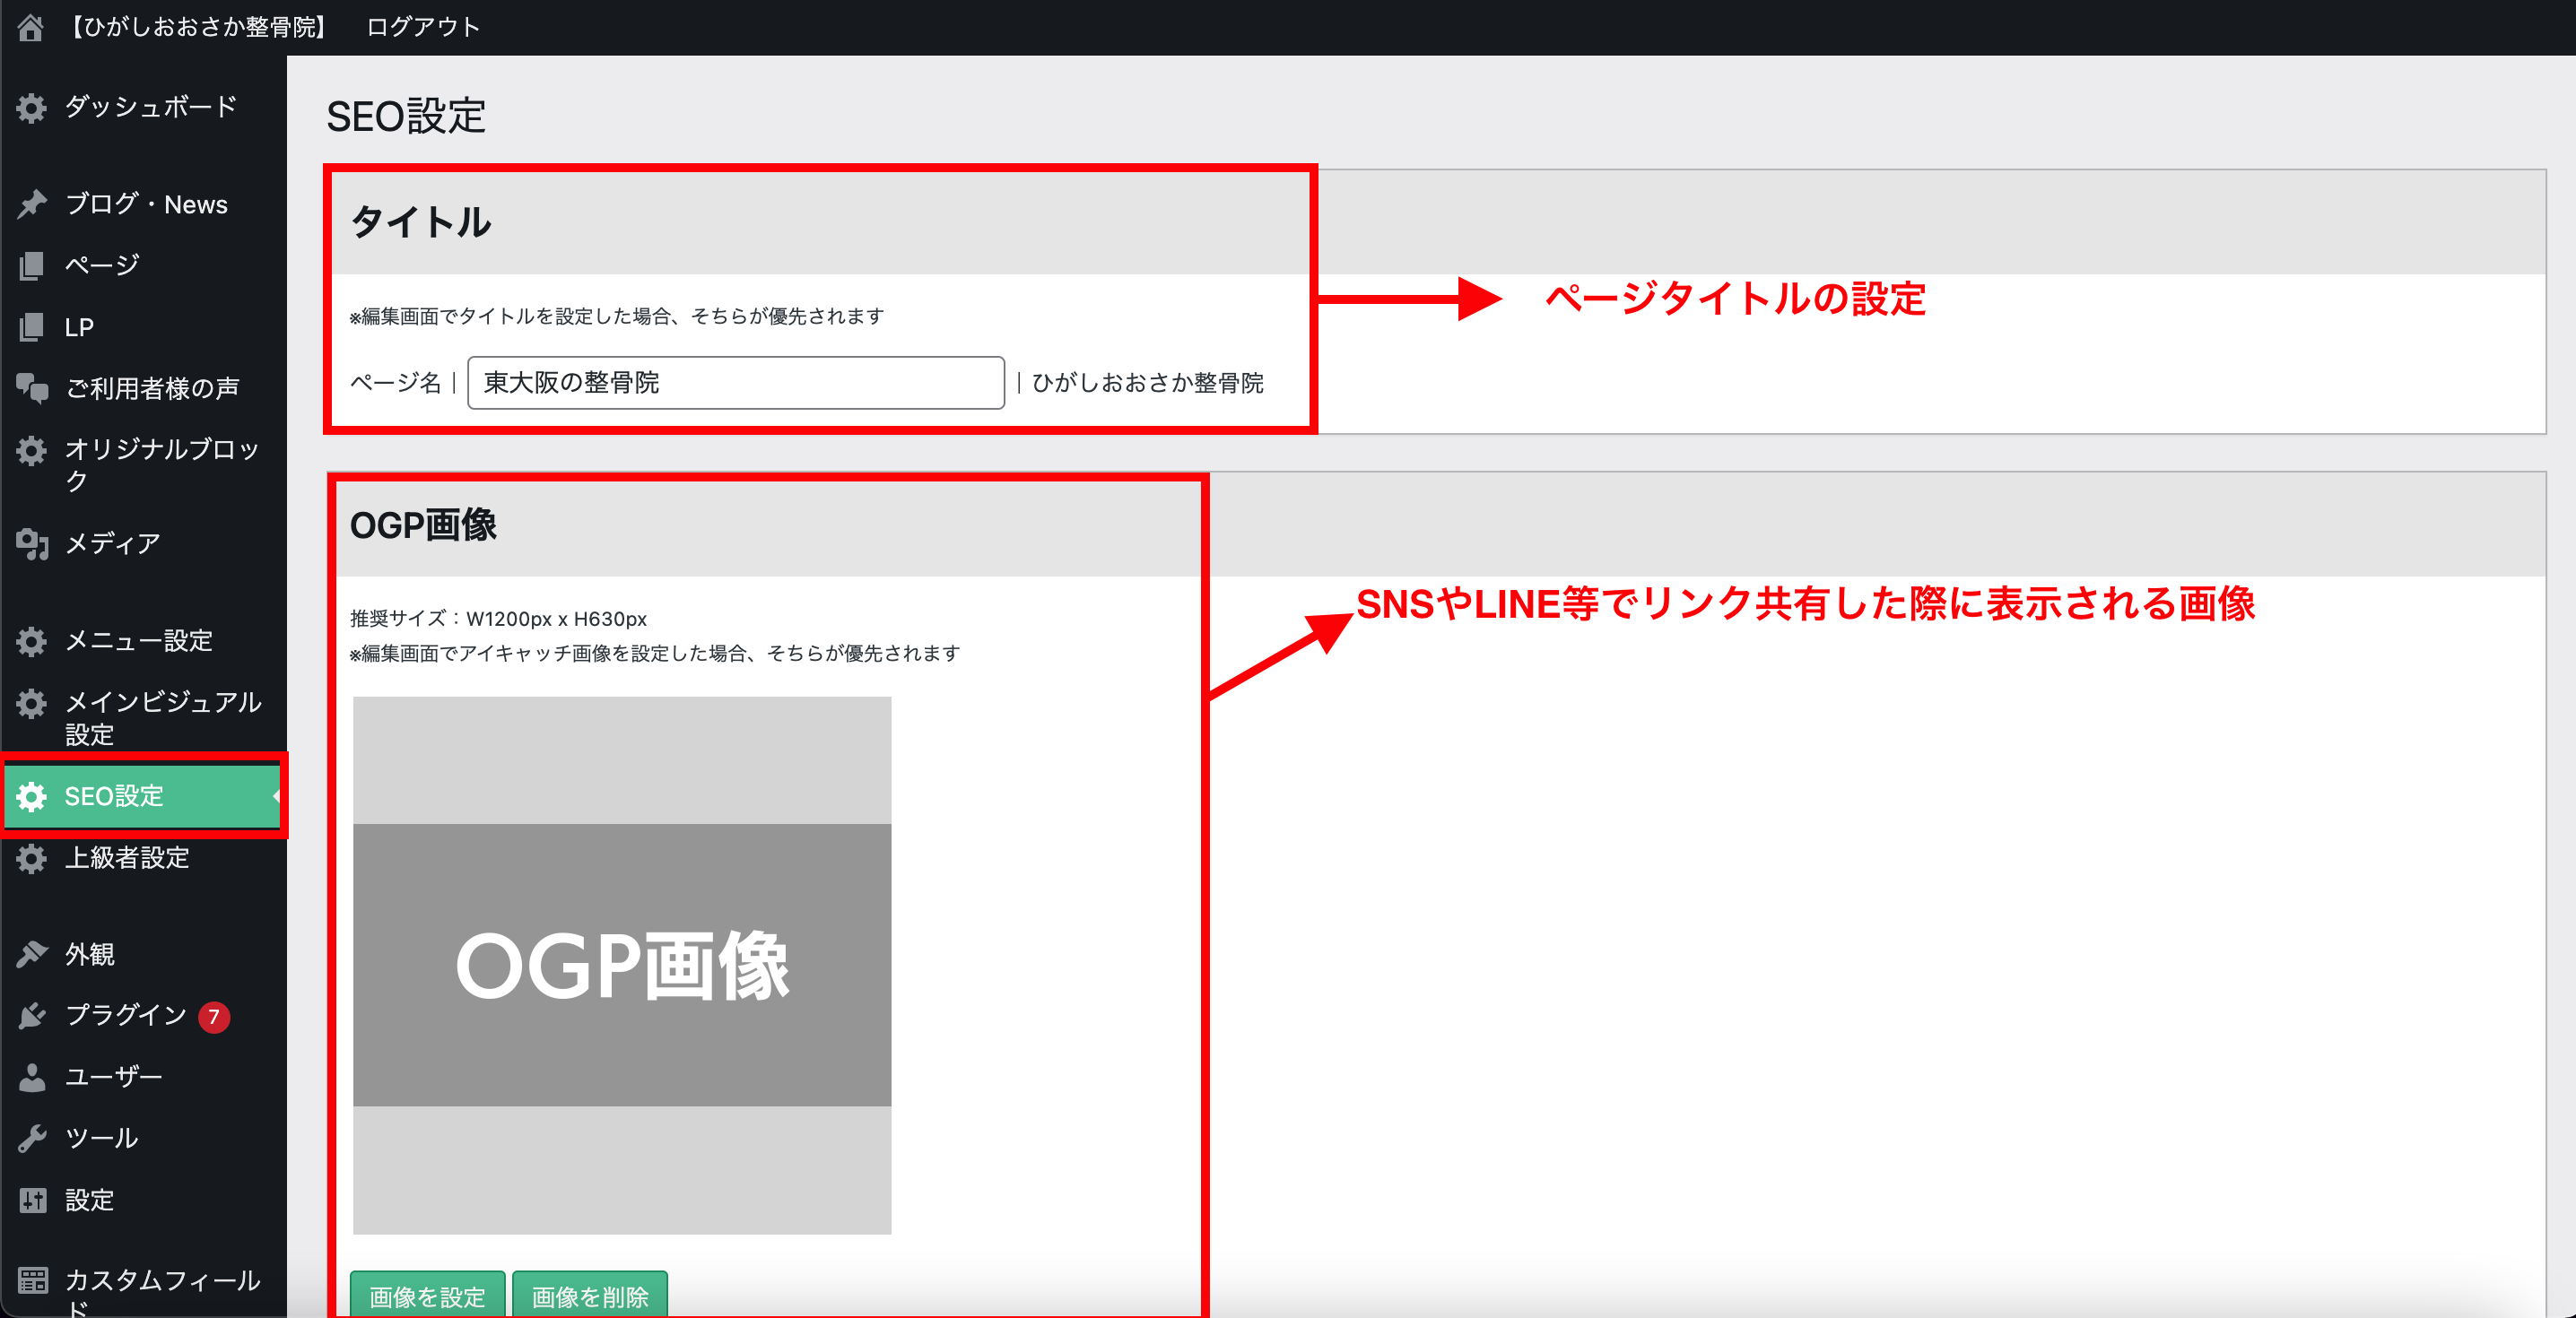
Task: Select メインビジュアル設定 menu item
Action: 162,717
